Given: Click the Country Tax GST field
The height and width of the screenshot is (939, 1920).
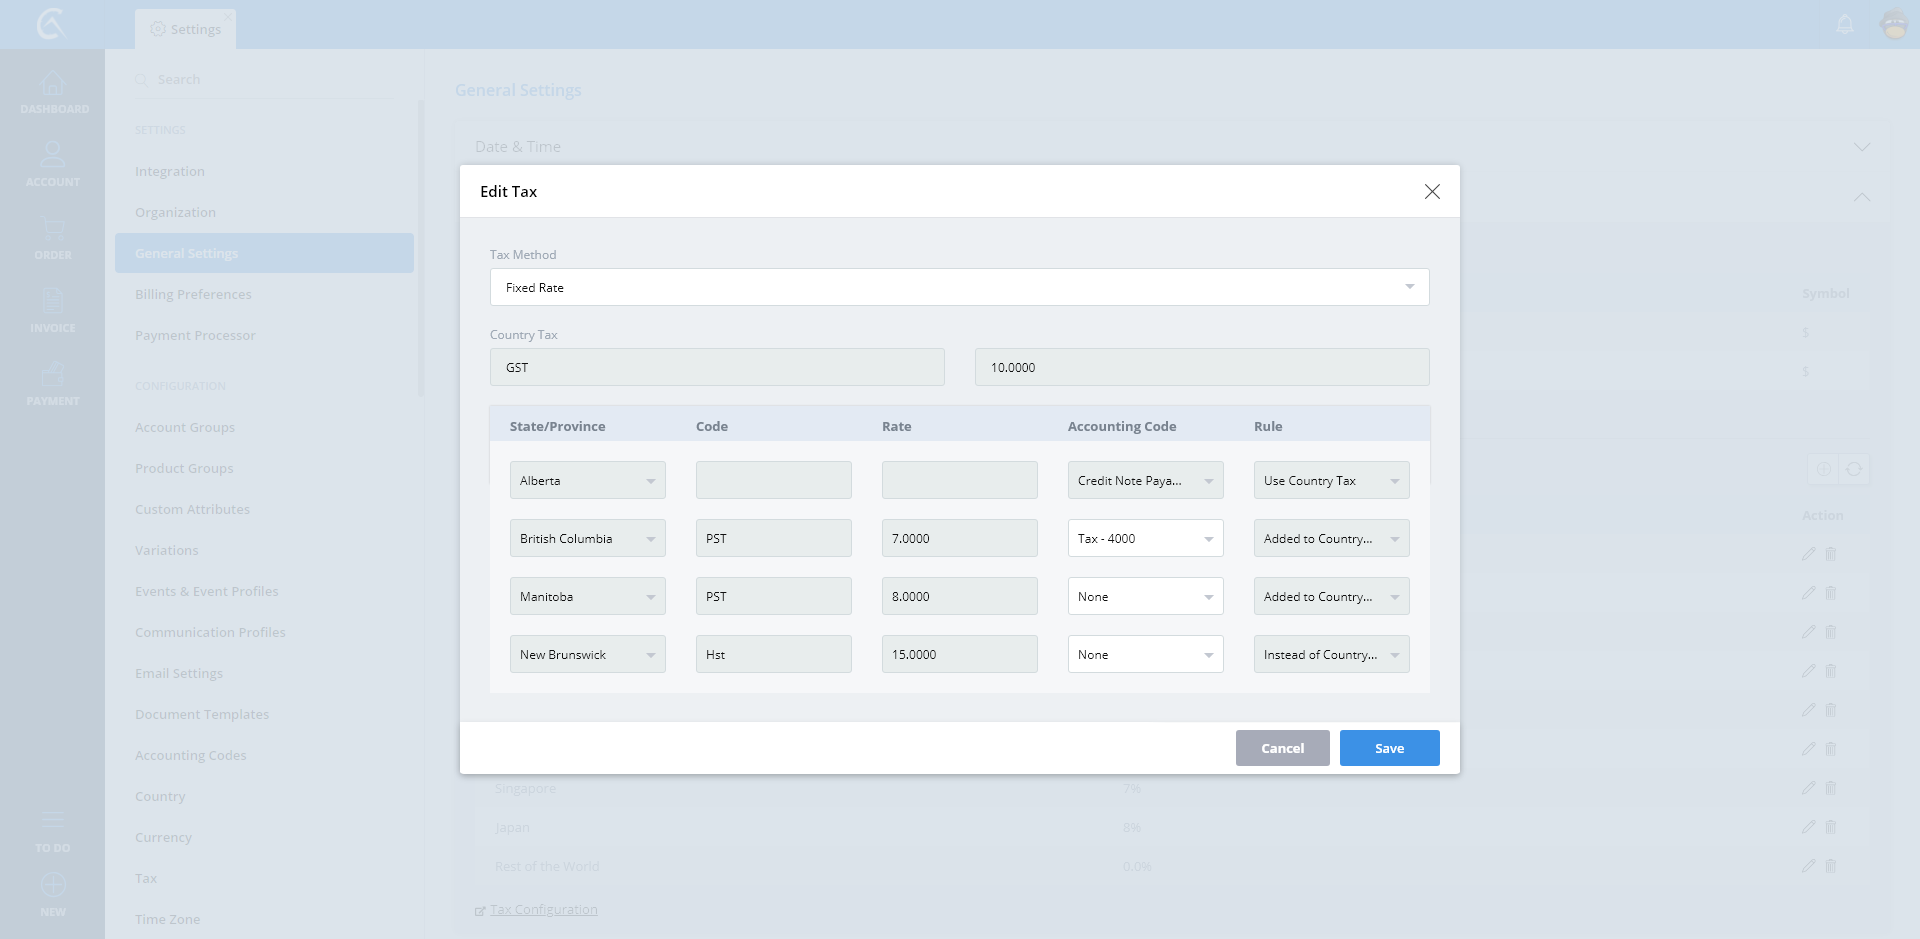Looking at the screenshot, I should point(716,367).
